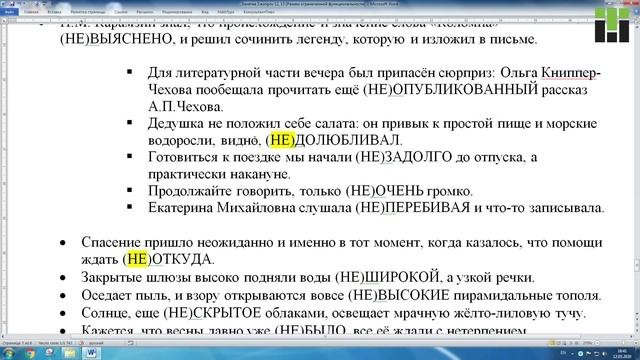Click the spell-check proofing icon in status bar
Screen dimensions: 640x360
[x=81, y=343]
